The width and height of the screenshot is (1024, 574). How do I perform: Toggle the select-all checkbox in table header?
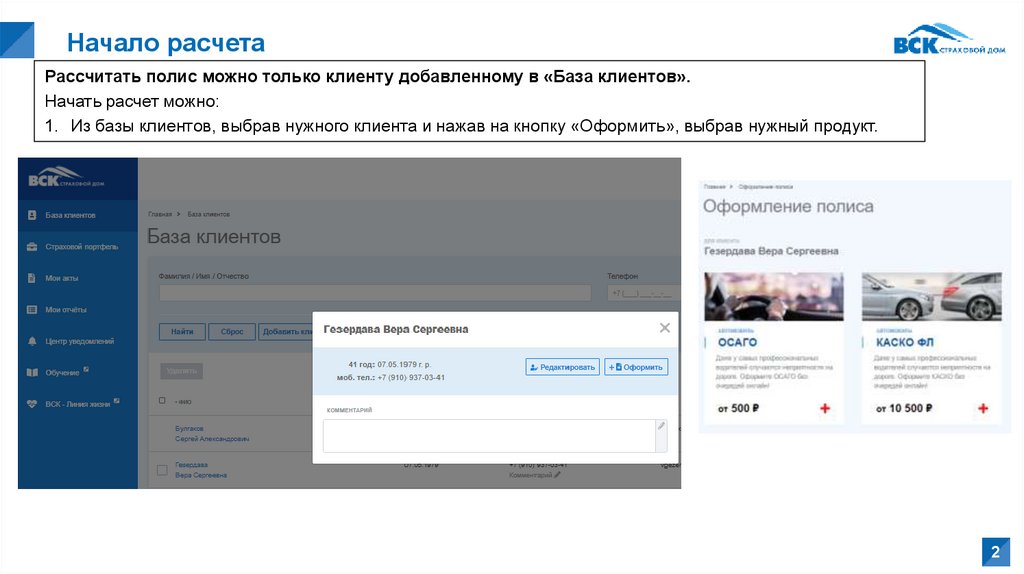click(162, 400)
